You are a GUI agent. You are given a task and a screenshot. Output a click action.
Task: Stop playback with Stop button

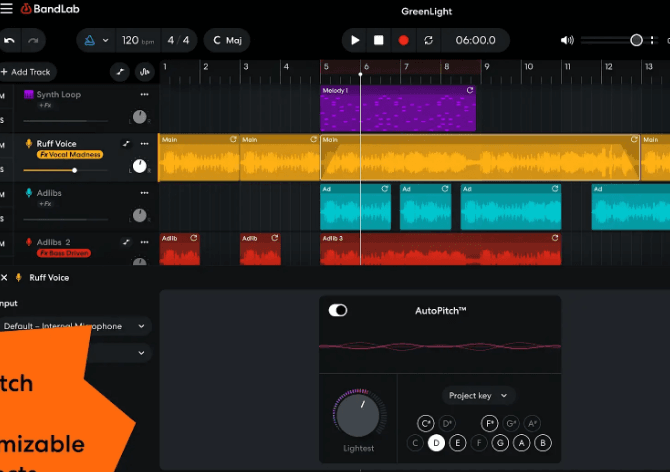379,40
